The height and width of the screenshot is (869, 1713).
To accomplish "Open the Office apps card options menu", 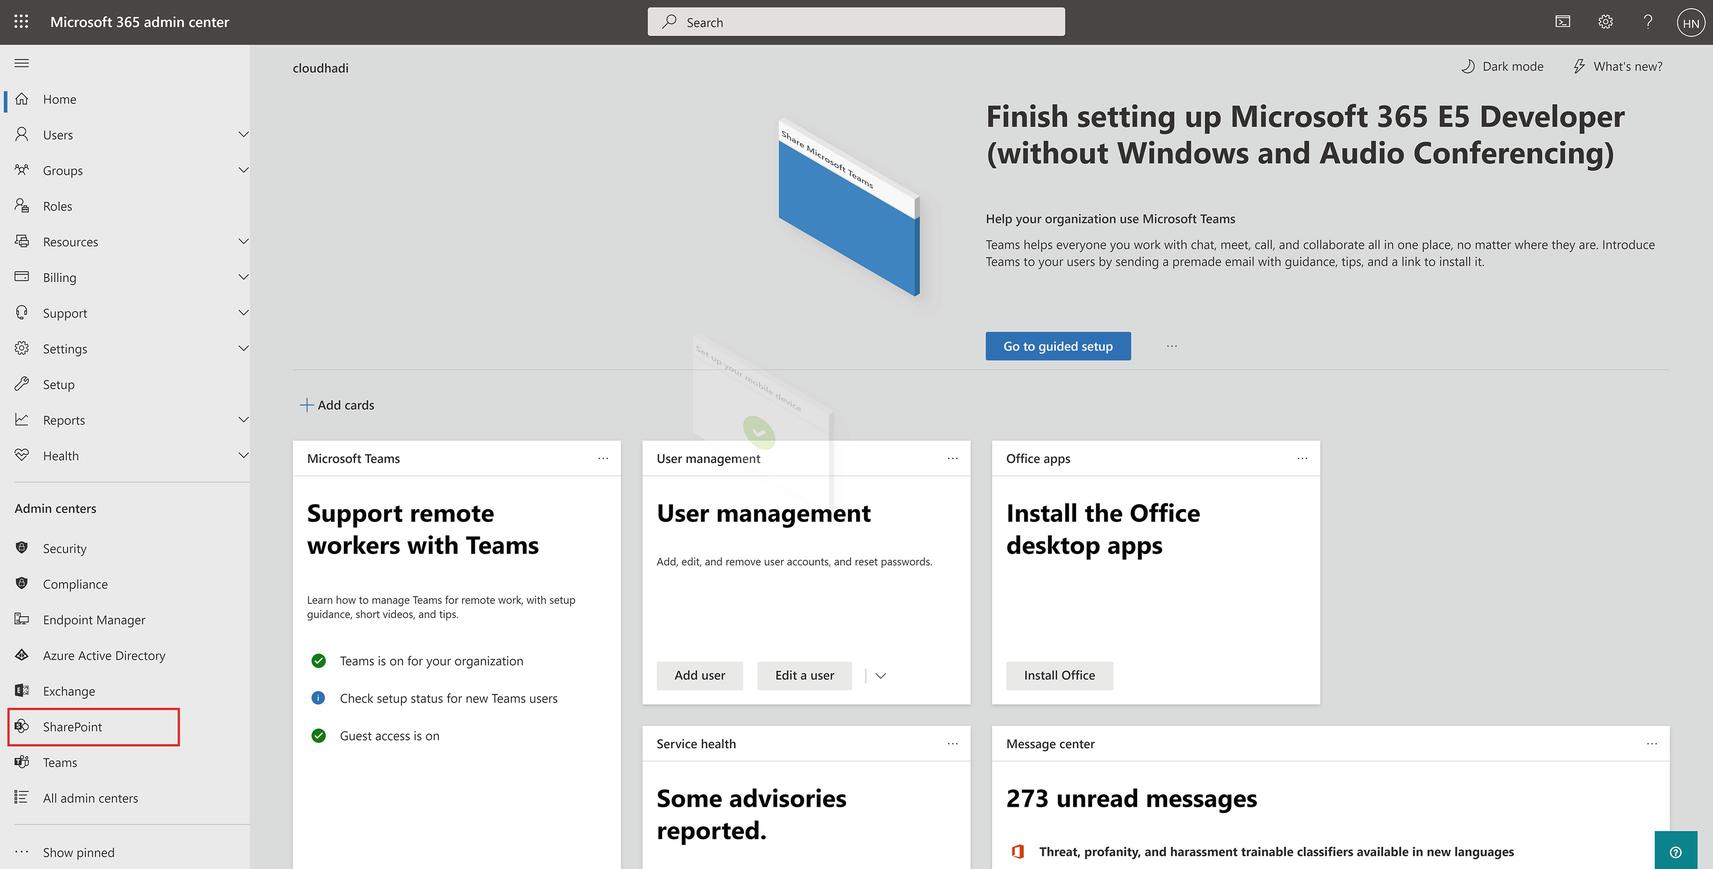I will 1302,458.
